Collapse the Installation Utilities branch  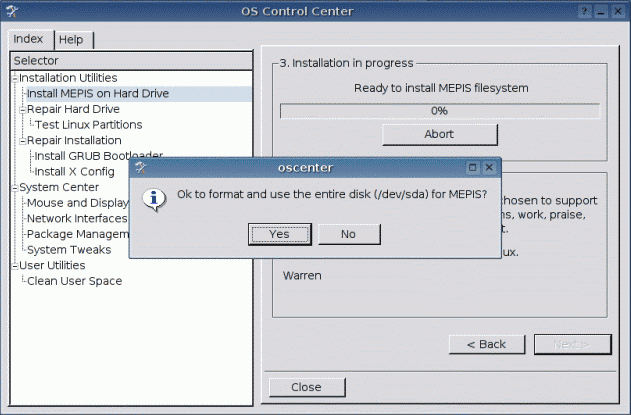coord(15,78)
